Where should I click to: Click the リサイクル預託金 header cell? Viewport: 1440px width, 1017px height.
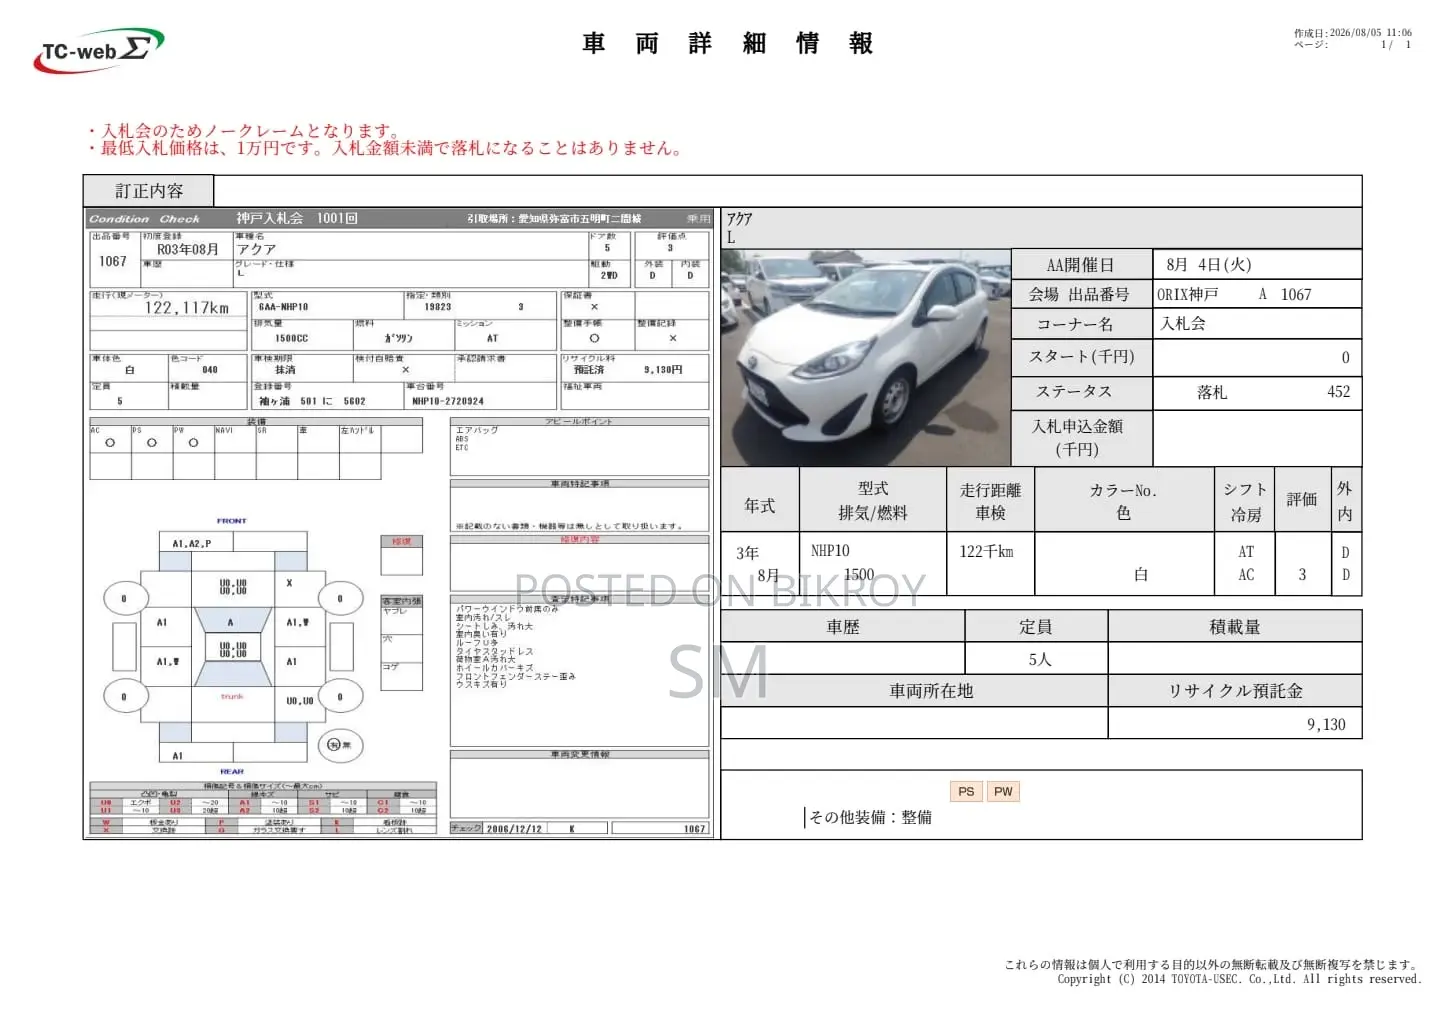click(x=1235, y=691)
